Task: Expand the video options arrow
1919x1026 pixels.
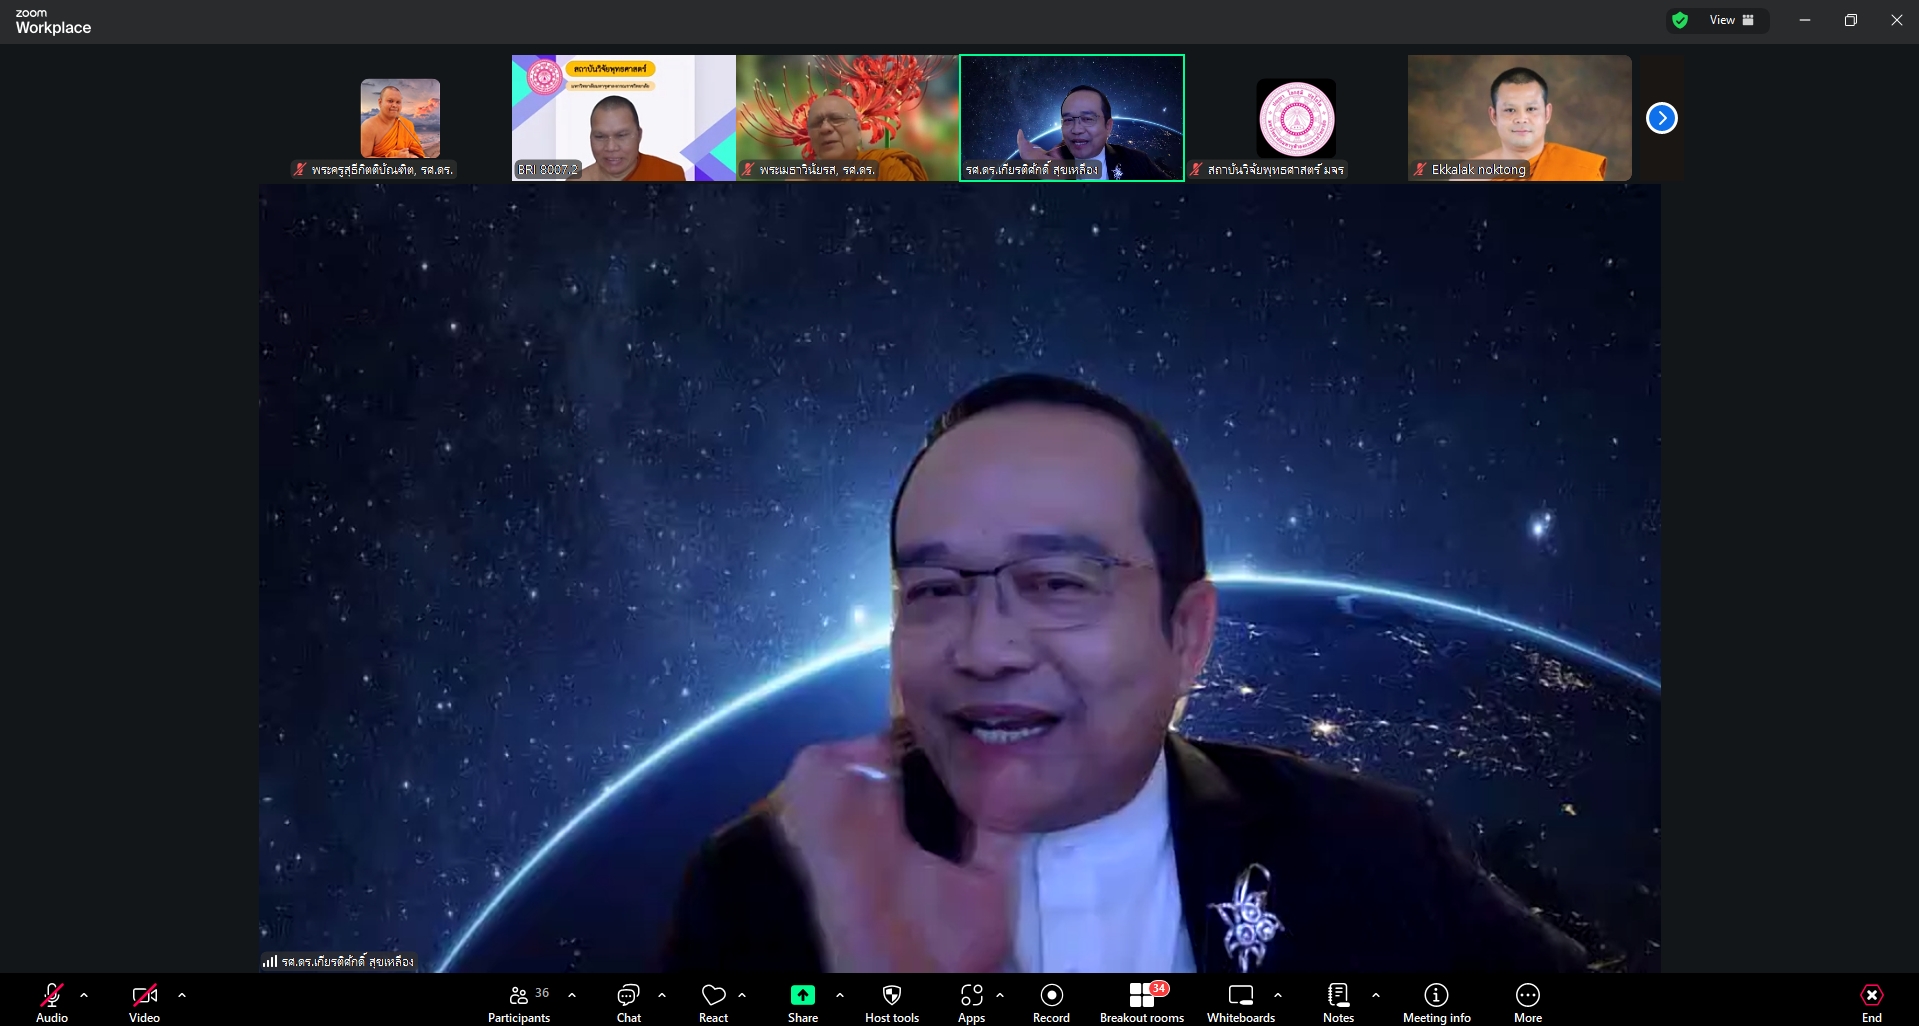Action: [182, 995]
